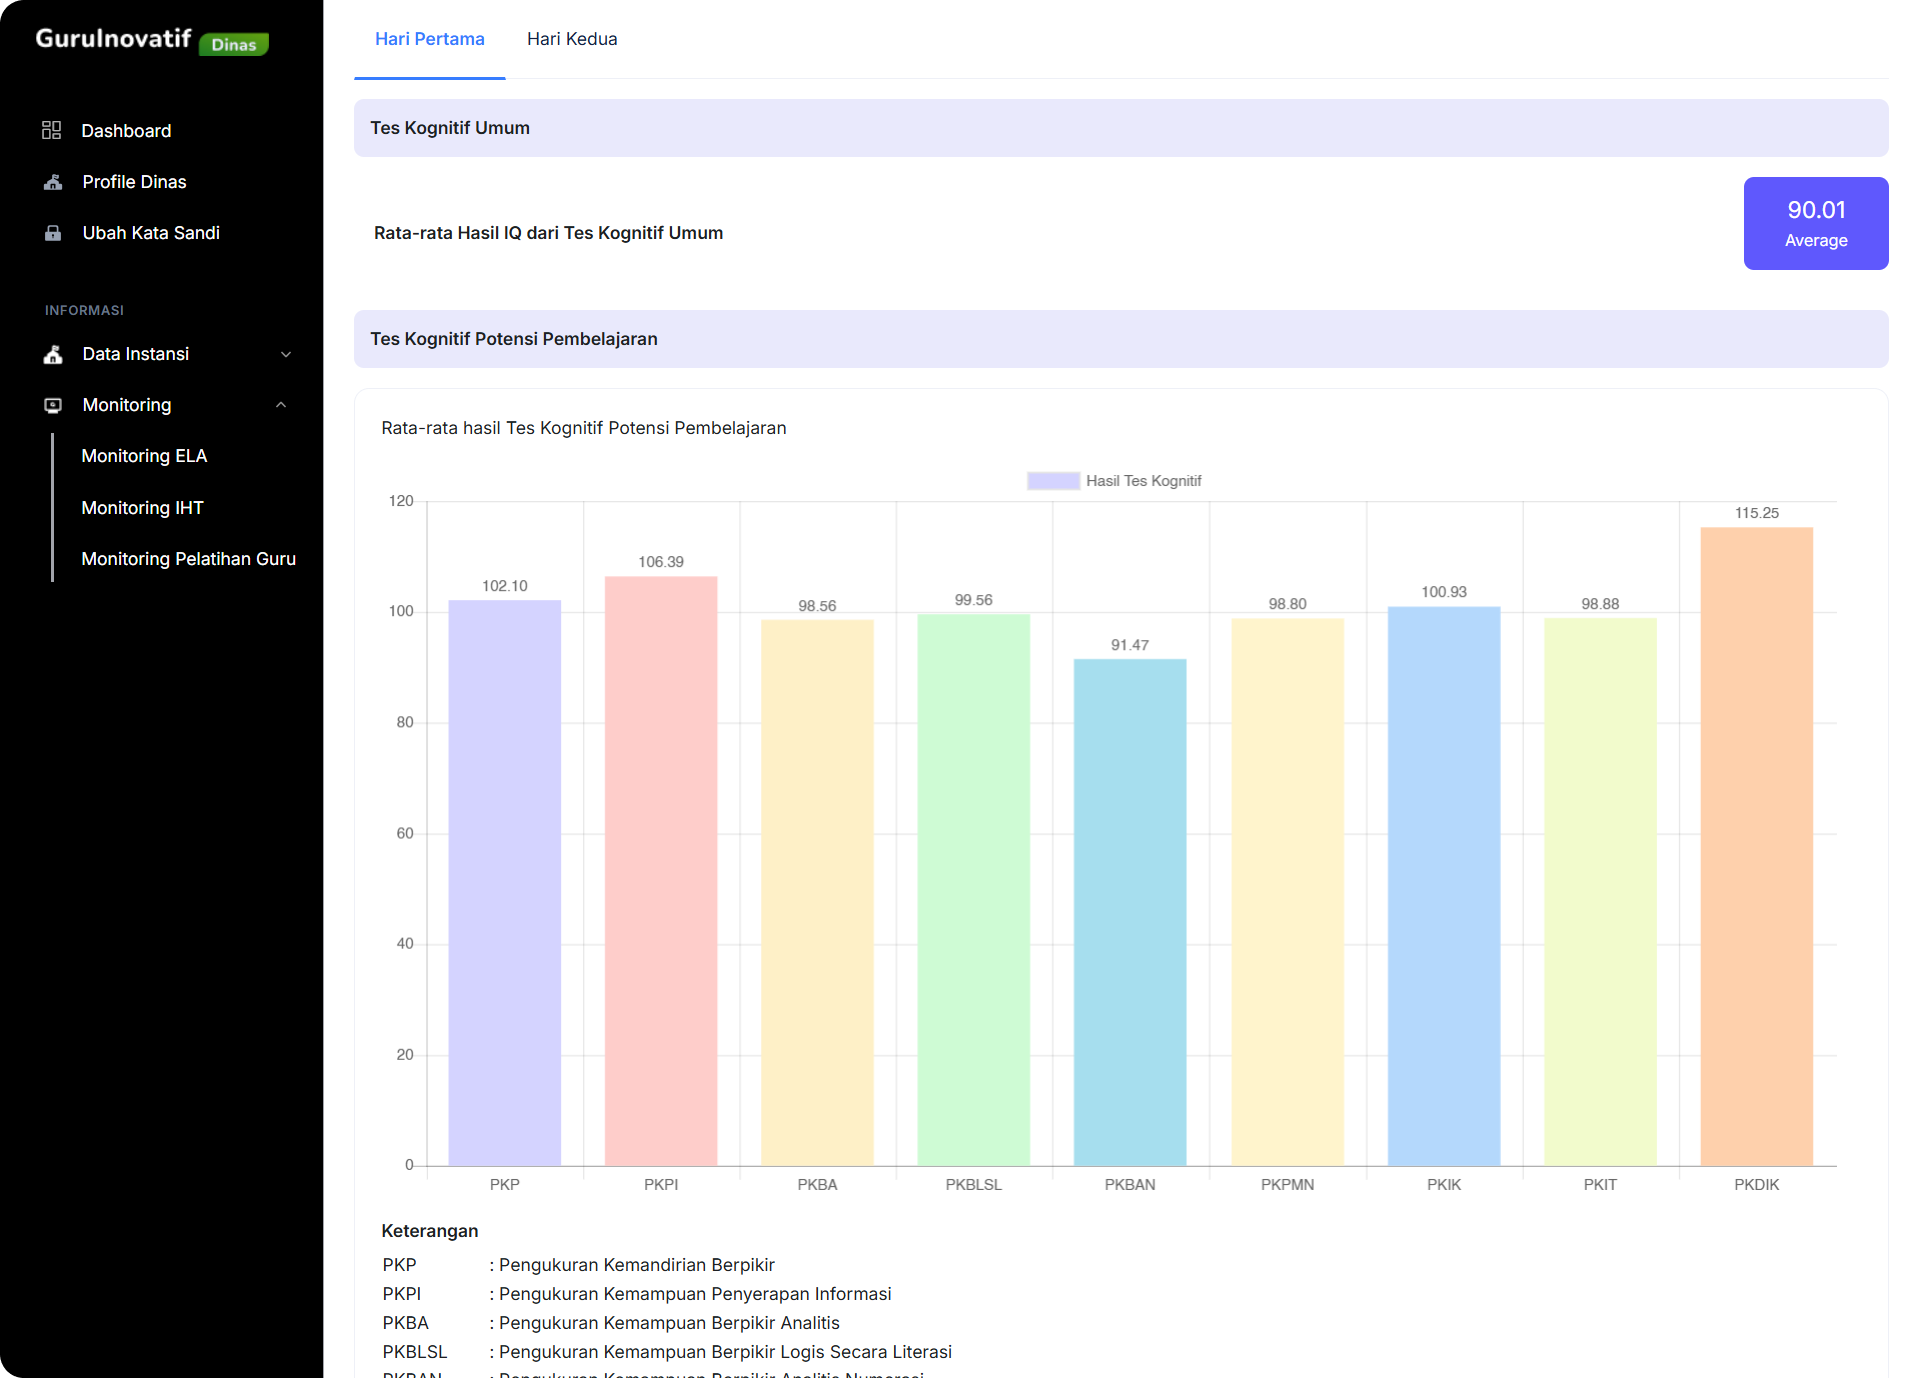Click the Dashboard grid icon
This screenshot has height=1378, width=1919.
click(52, 130)
